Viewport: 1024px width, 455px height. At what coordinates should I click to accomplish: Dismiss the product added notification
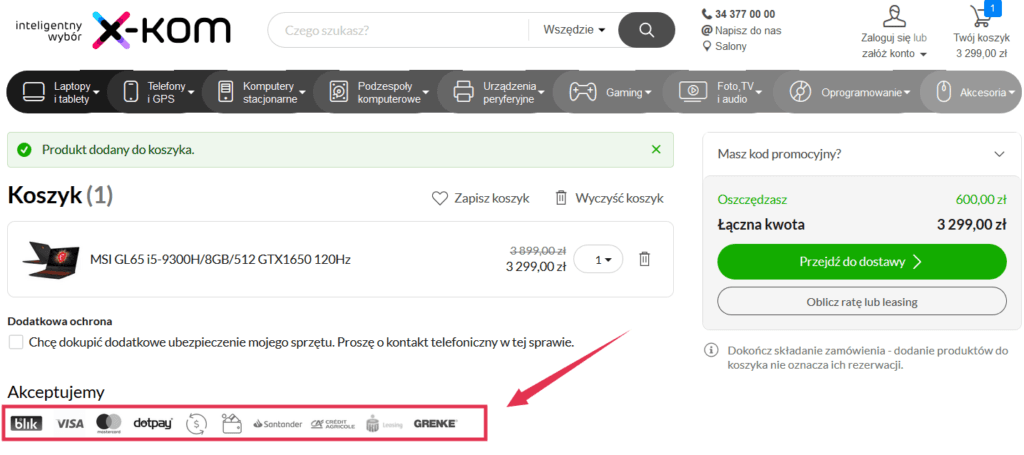(x=656, y=149)
